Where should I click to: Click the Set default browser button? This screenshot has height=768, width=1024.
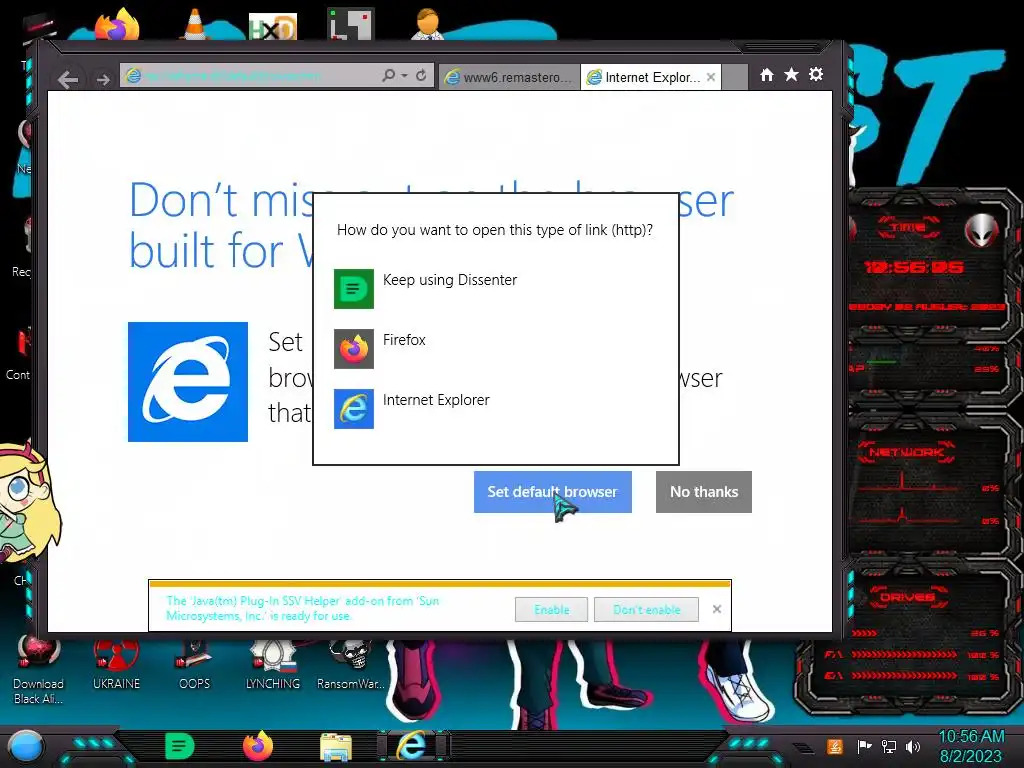[552, 492]
